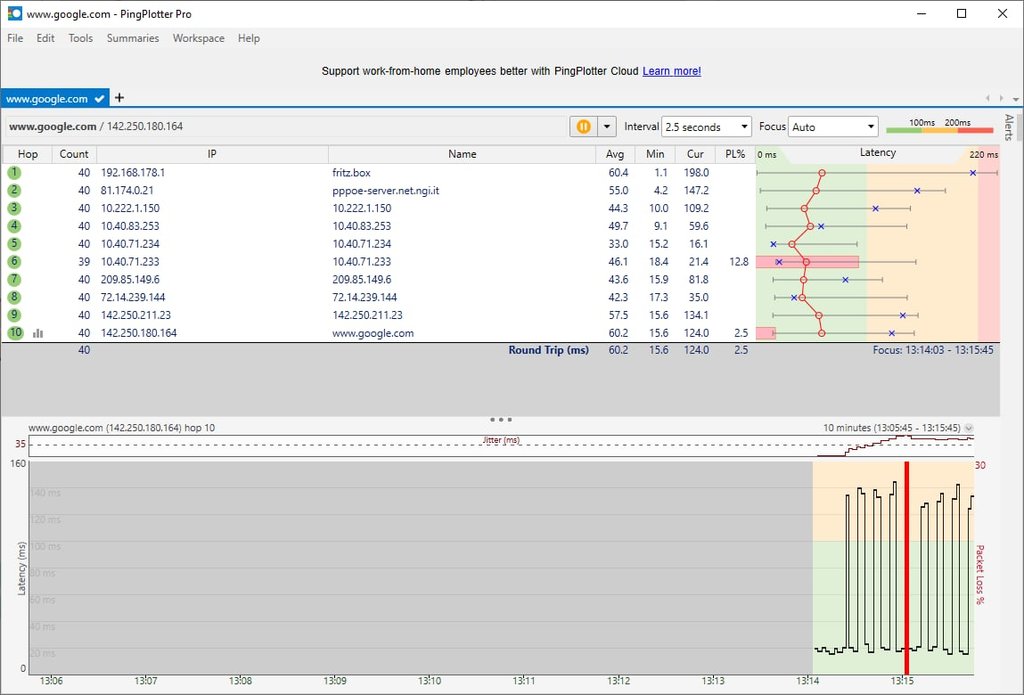Select IP cell 209.85.149.6
This screenshot has width=1024, height=695.
[129, 280]
